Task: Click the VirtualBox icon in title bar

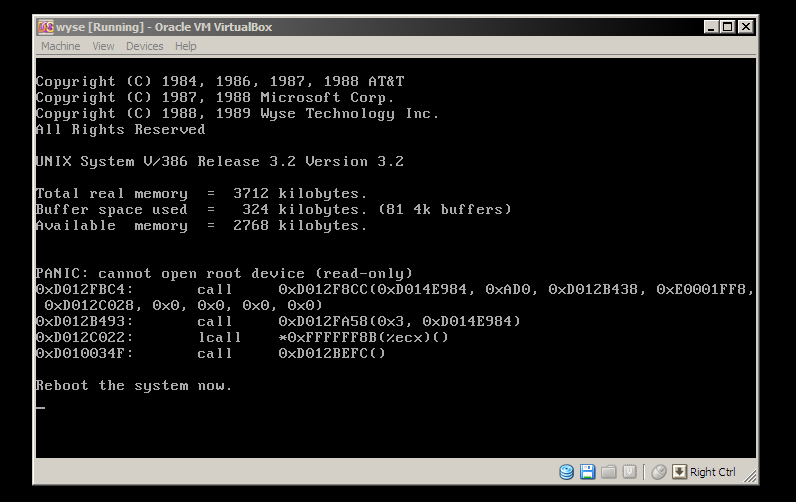Action: [46, 27]
